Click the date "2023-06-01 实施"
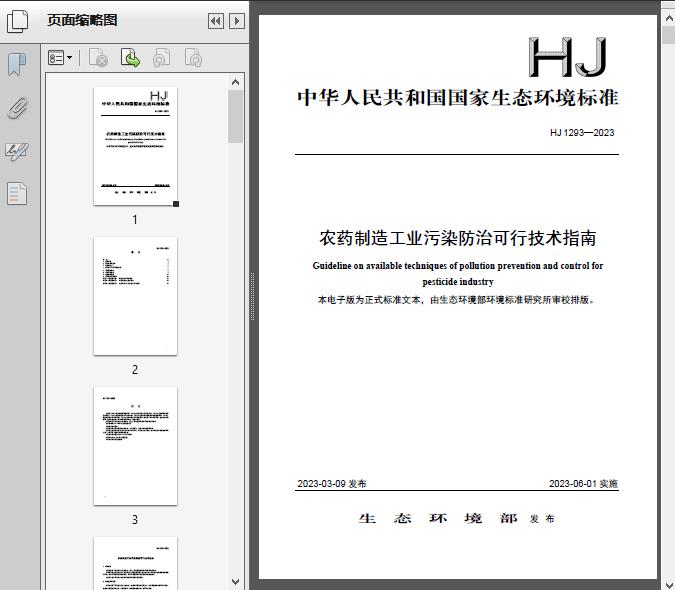The height and width of the screenshot is (590, 675). point(583,484)
